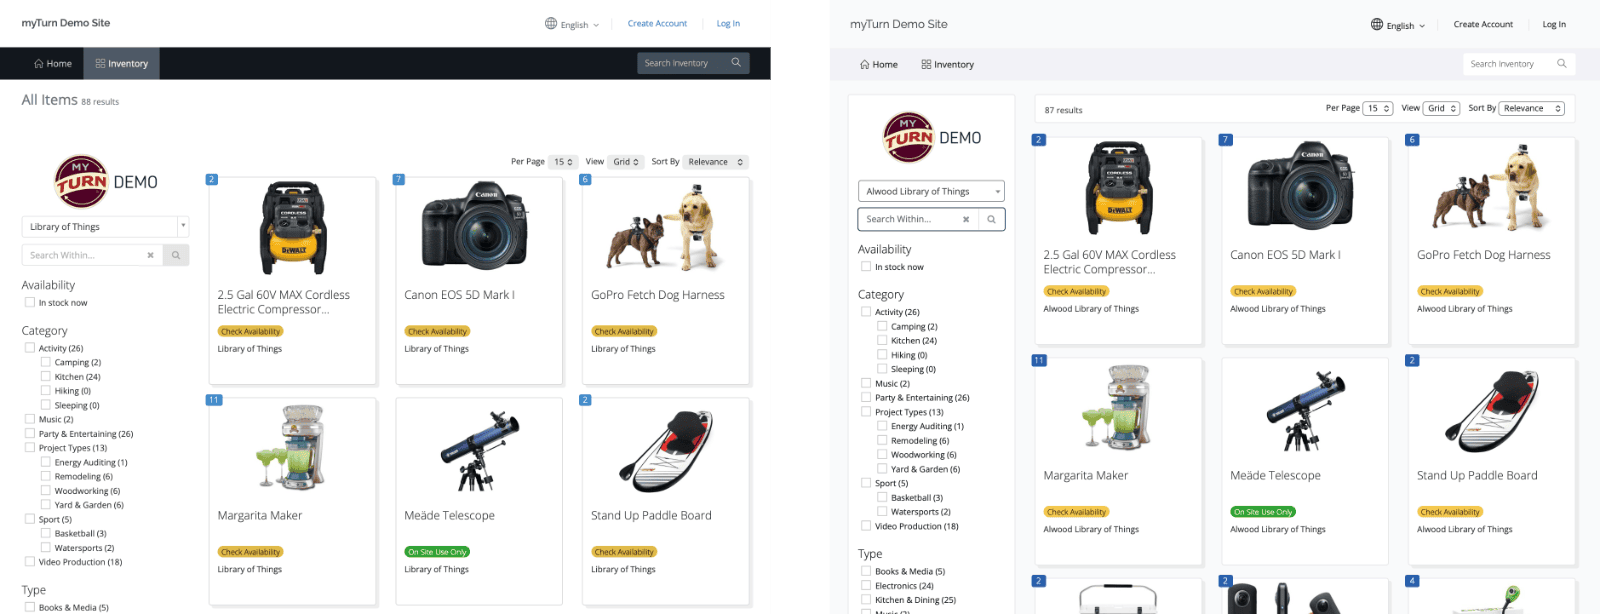1600x614 pixels.
Task: Click the Log In link
Action: point(1555,24)
